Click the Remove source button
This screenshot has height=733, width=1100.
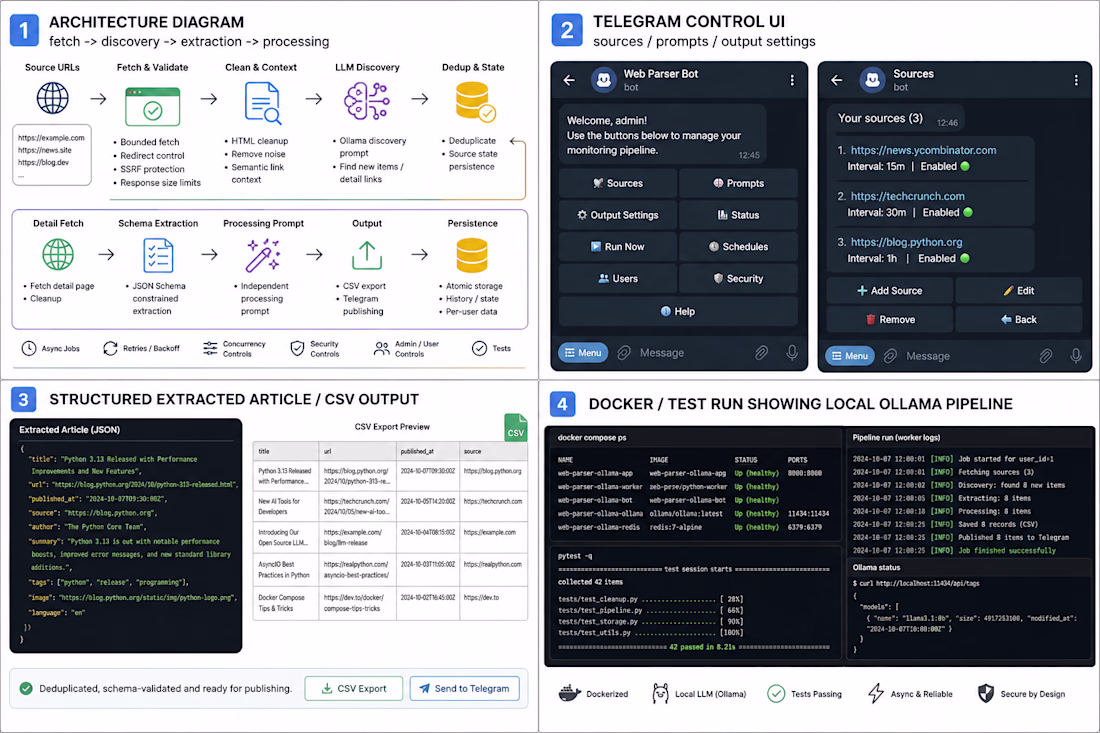[890, 319]
